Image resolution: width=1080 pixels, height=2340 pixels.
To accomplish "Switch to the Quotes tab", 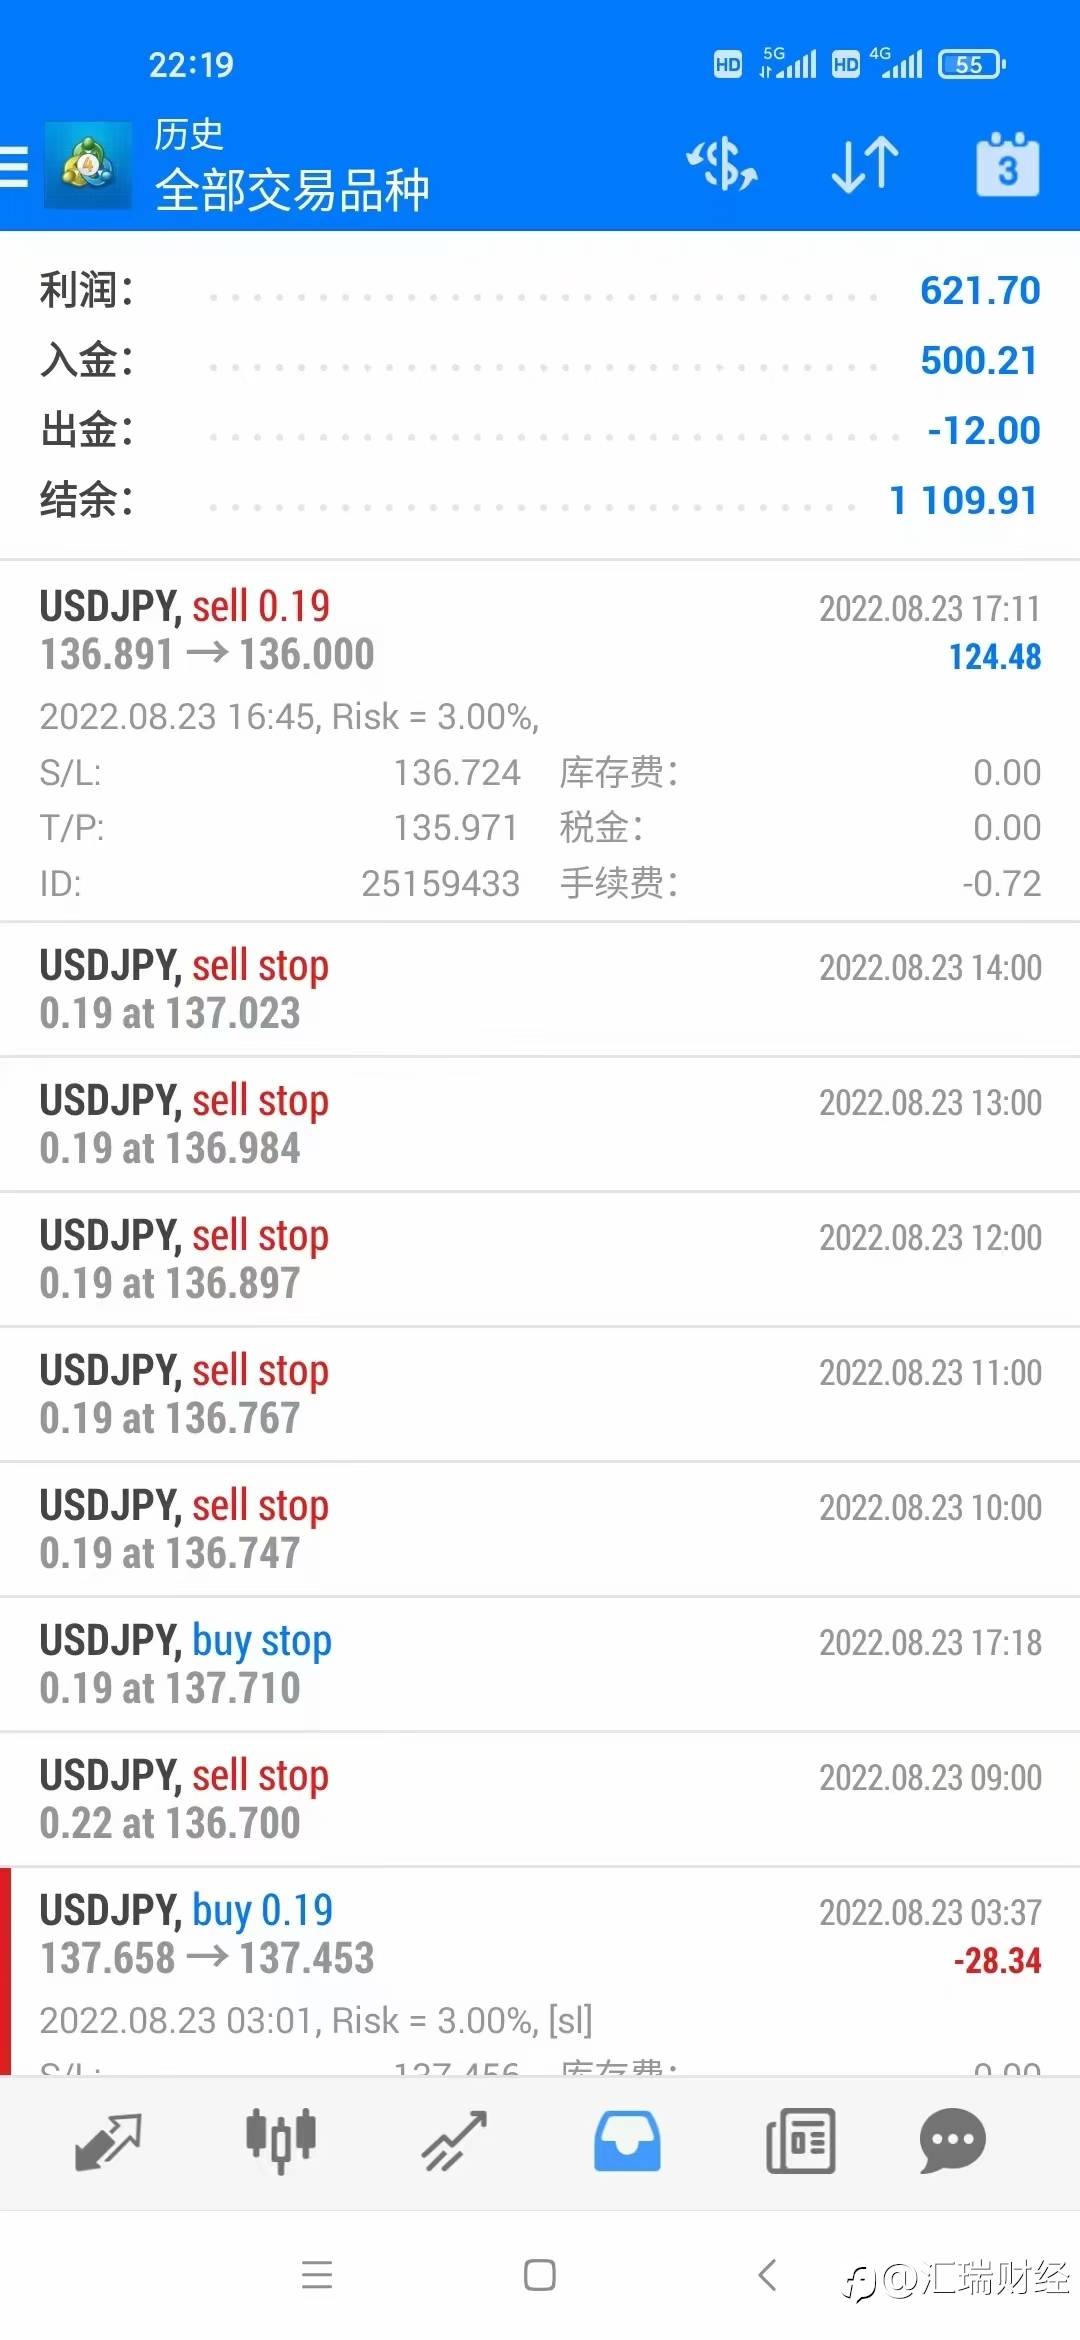I will click(x=108, y=2142).
